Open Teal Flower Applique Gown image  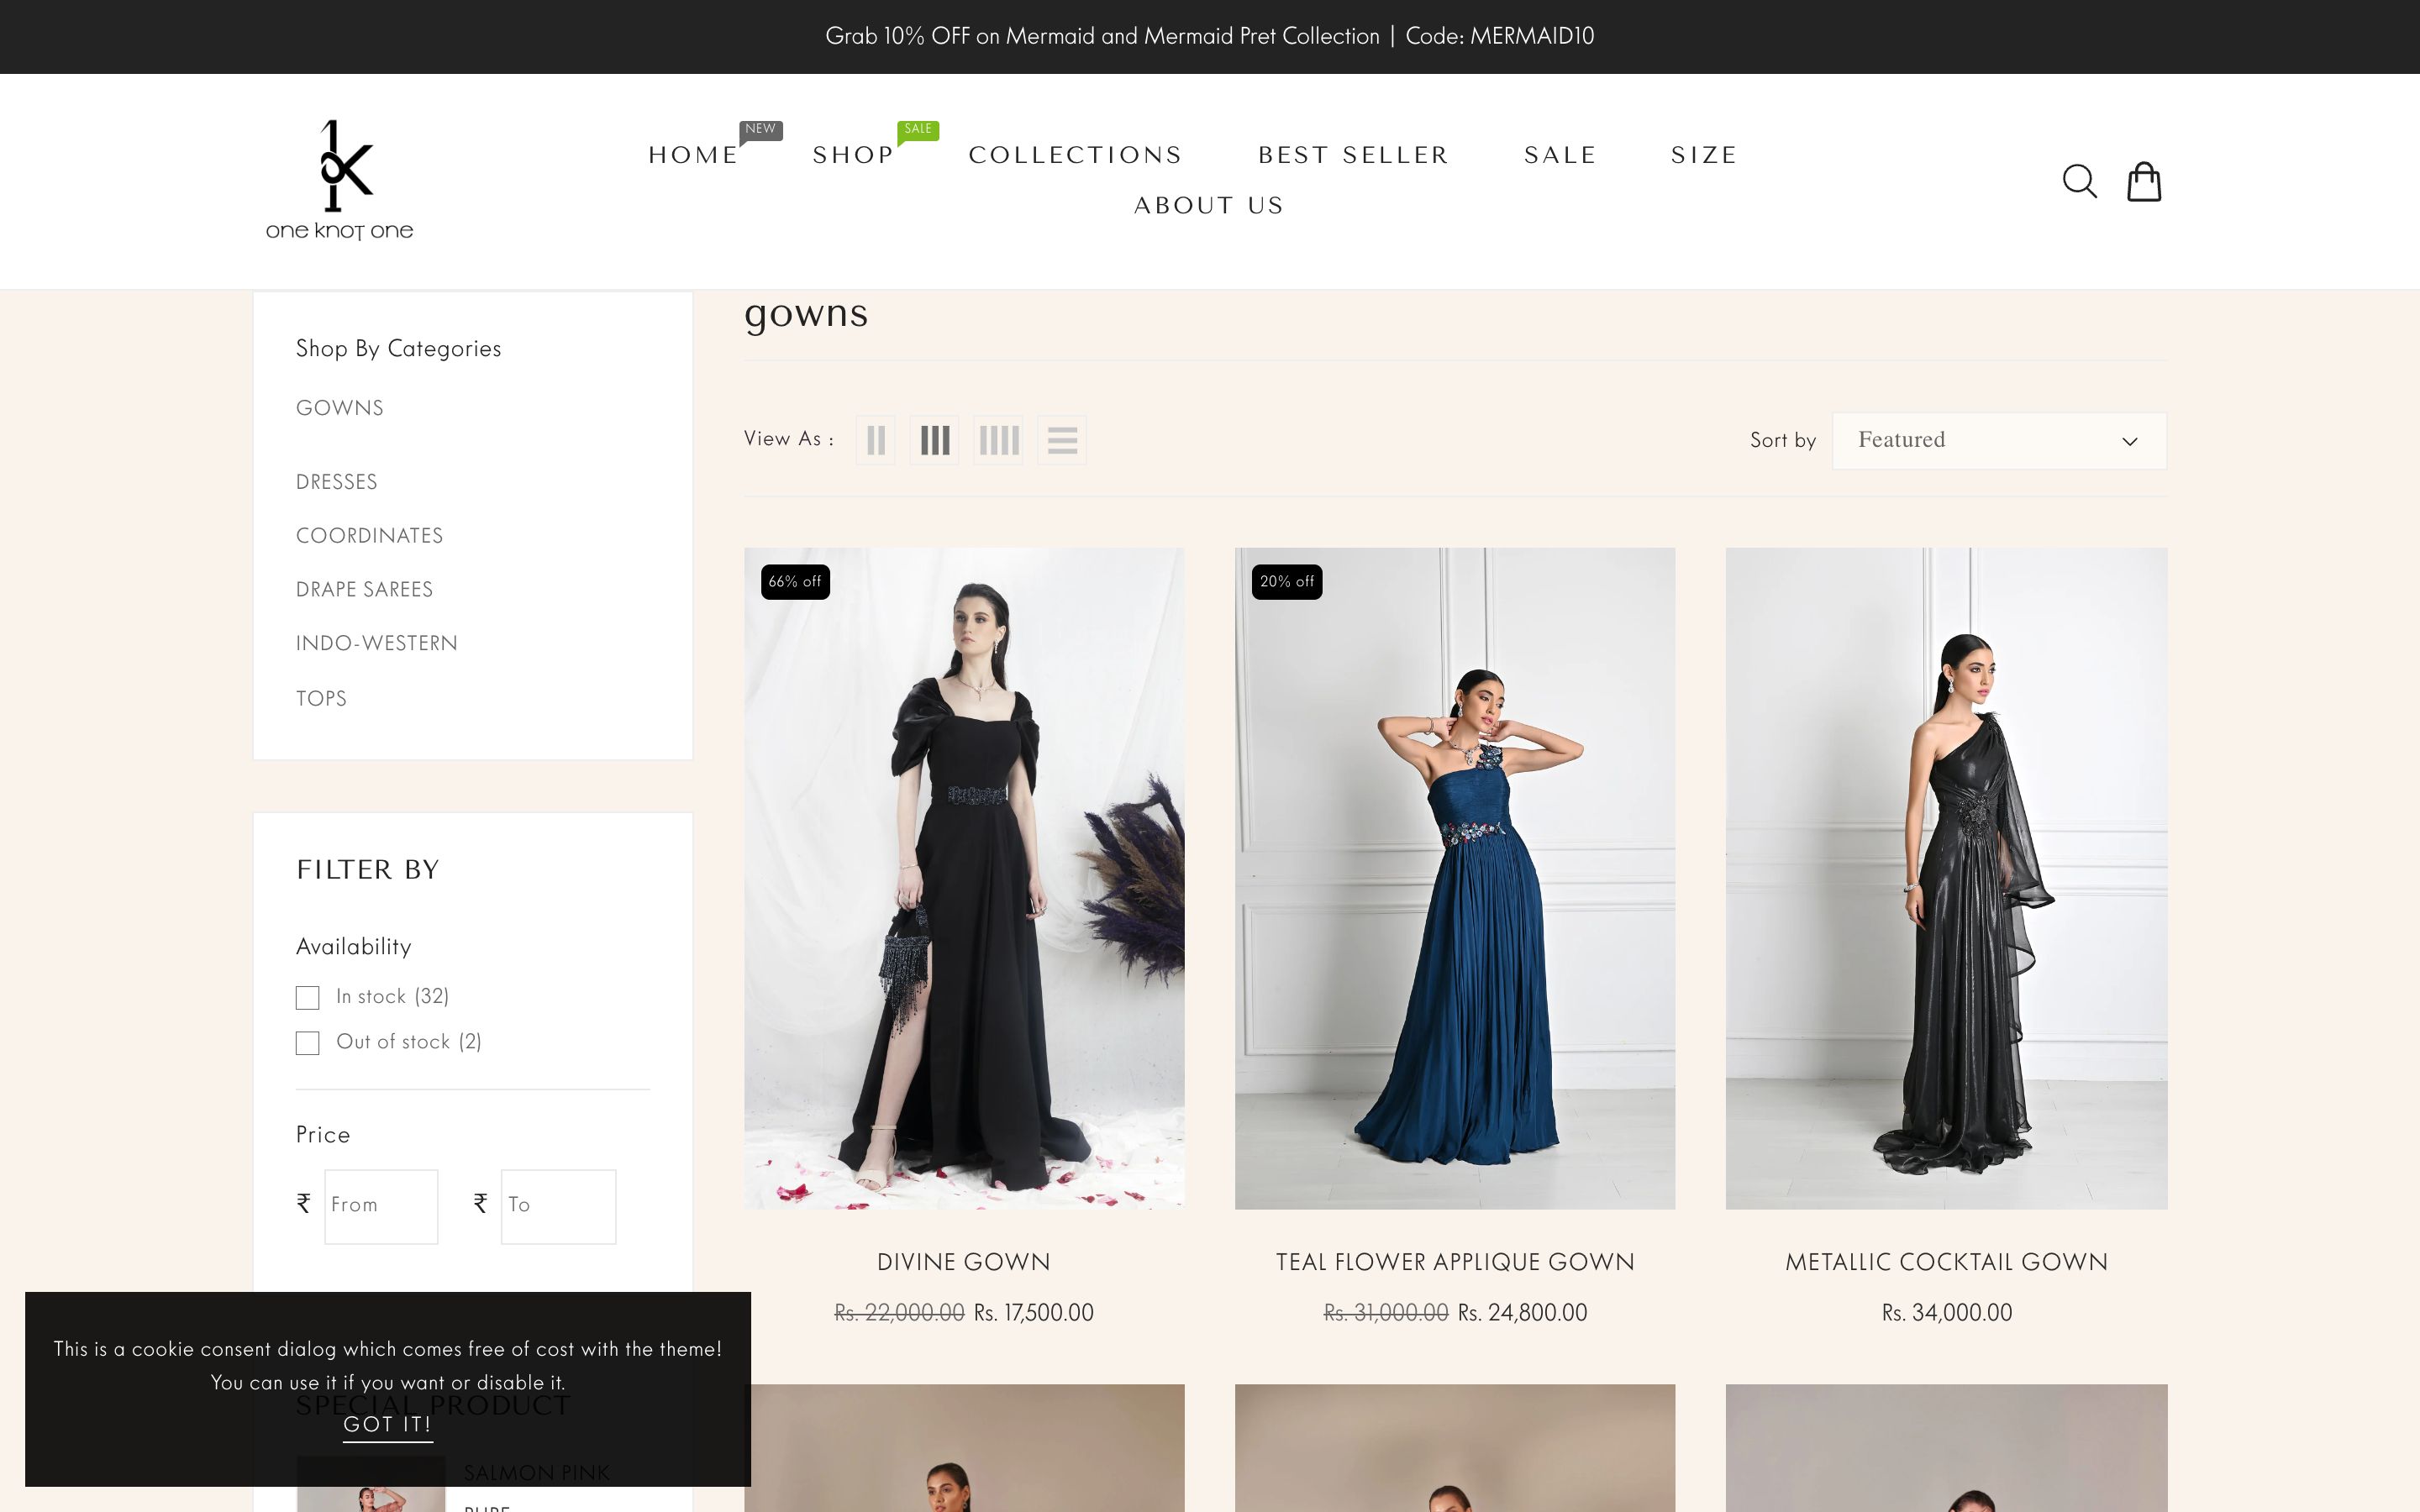(x=1454, y=878)
